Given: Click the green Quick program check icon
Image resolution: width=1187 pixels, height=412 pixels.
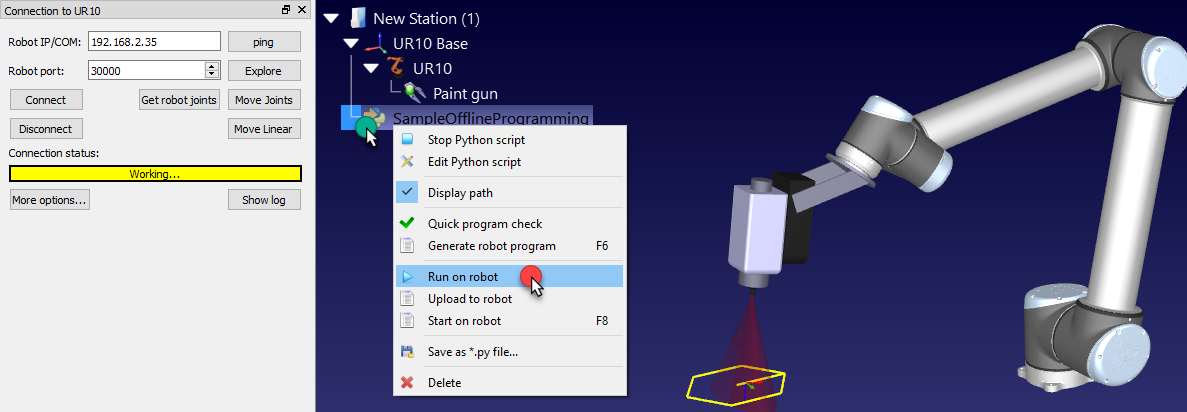Looking at the screenshot, I should [x=407, y=224].
